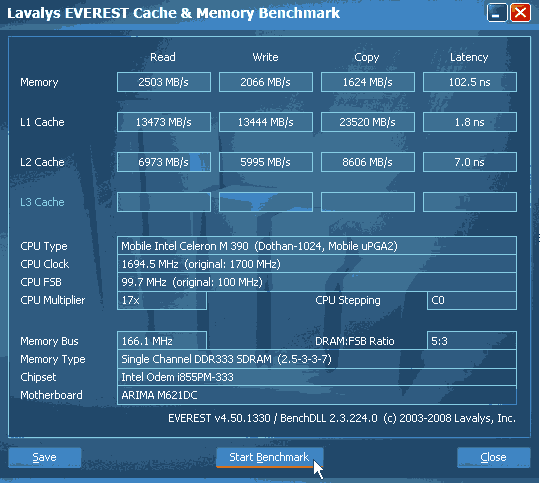Click the Memory Type label
Screen dimensions: 540x483
point(53,359)
